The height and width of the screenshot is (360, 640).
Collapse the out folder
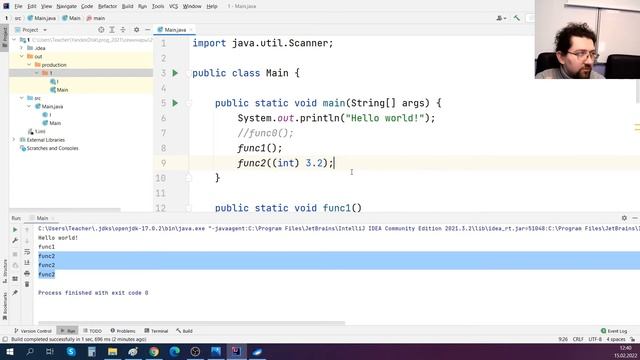22,56
